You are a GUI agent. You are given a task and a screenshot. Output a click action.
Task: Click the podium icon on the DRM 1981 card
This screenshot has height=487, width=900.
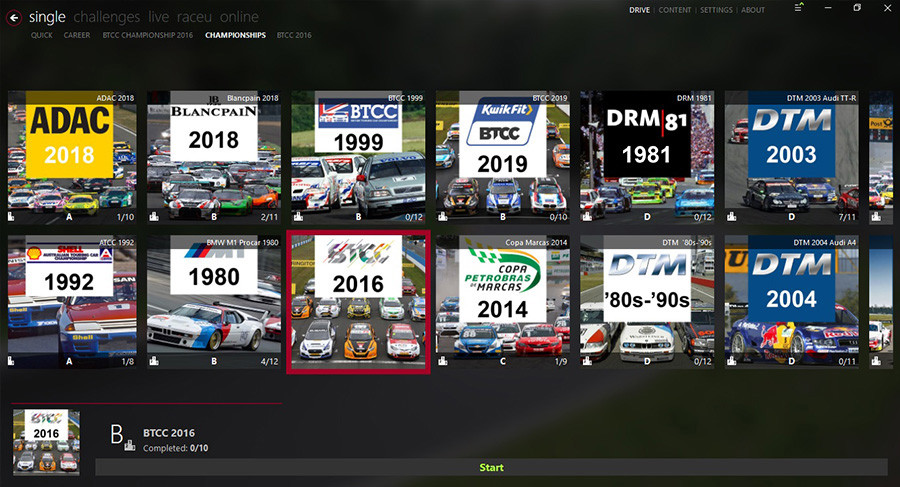pos(587,217)
